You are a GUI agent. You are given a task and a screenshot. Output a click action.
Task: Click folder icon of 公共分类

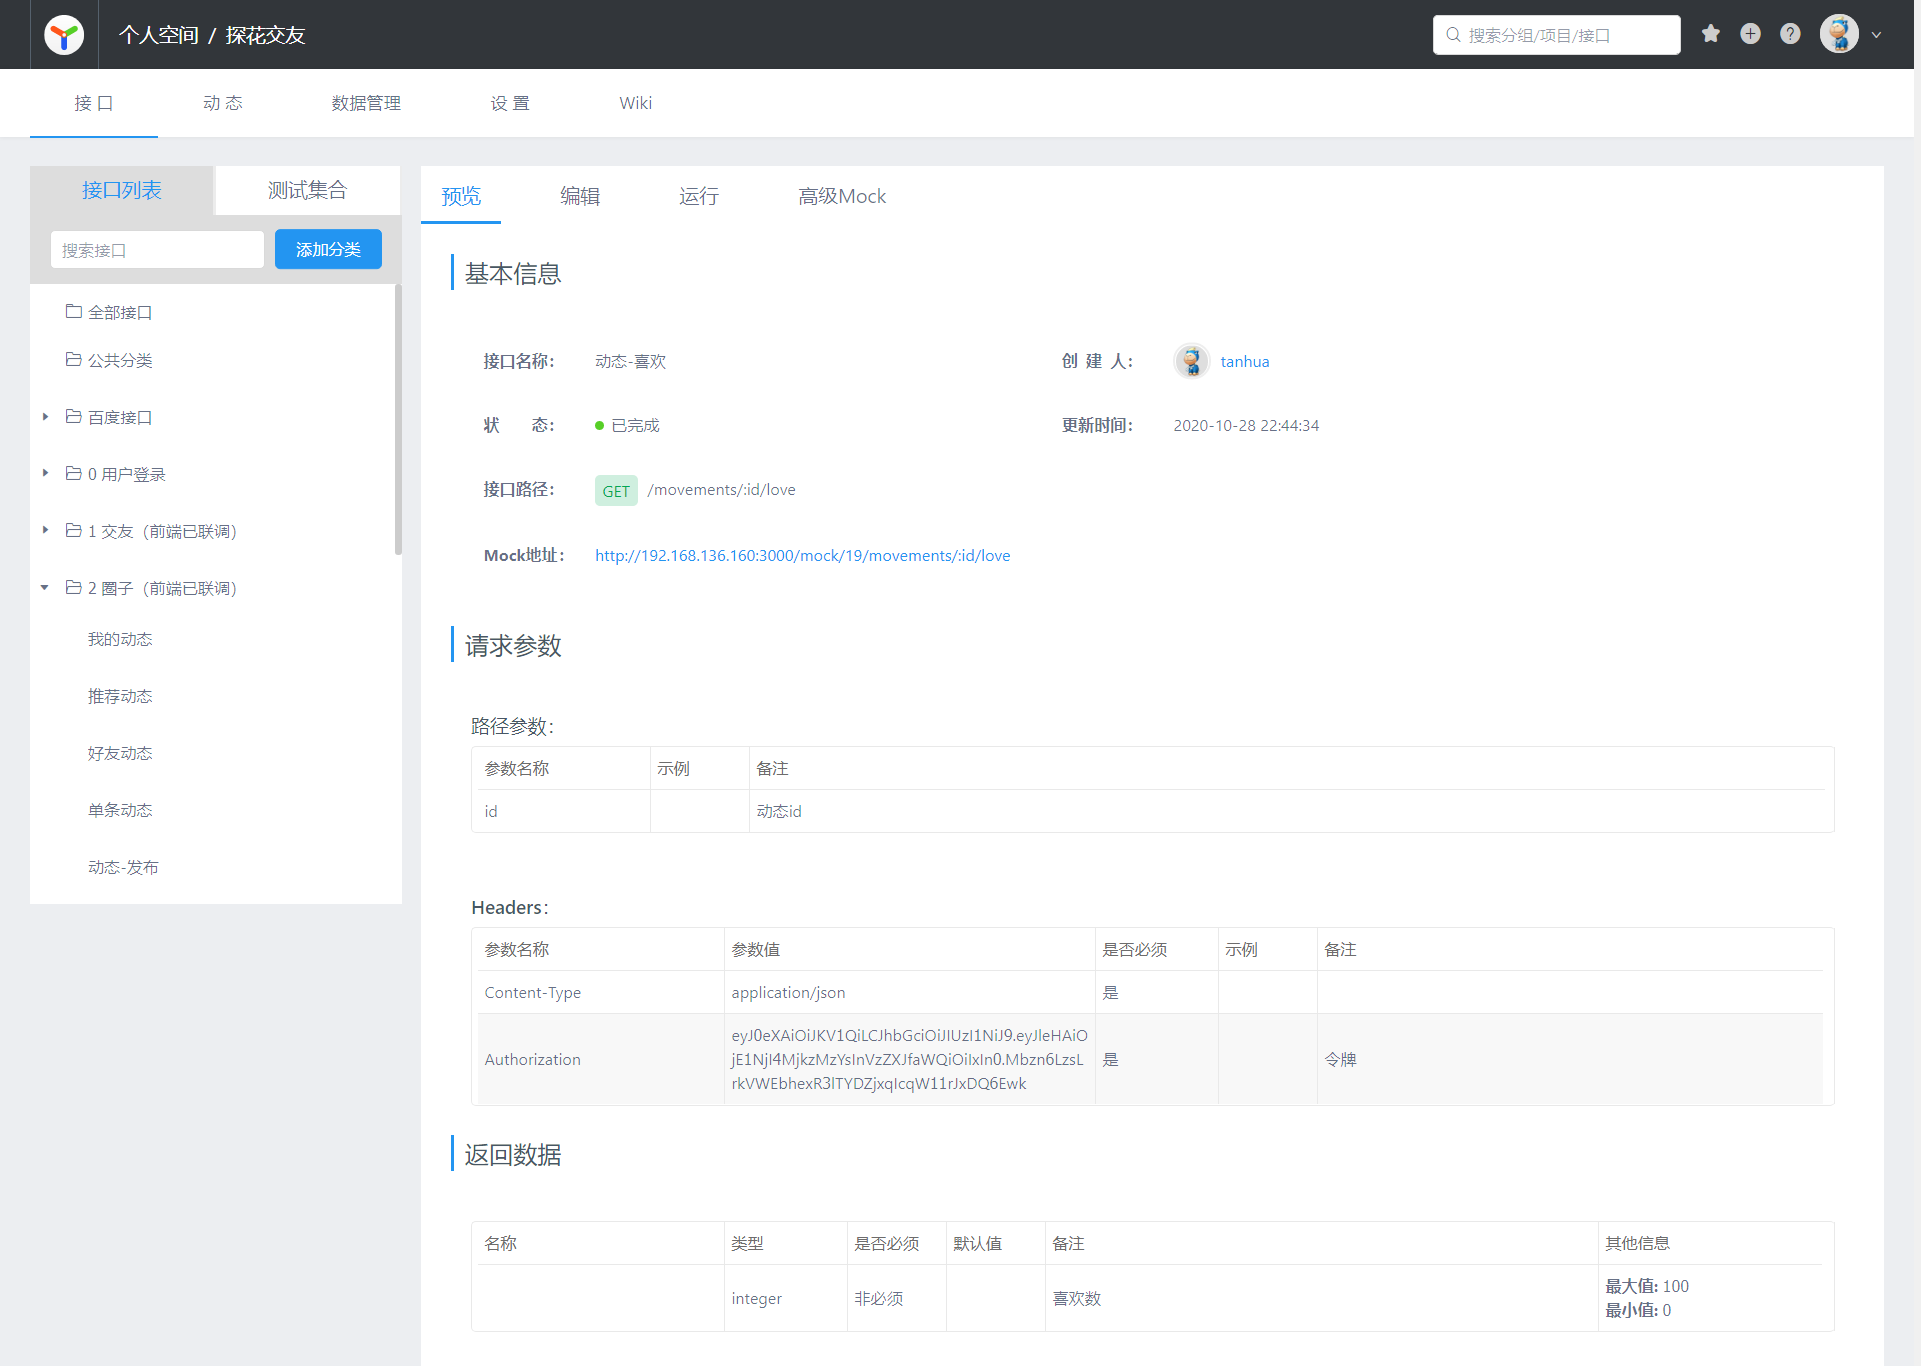(73, 359)
